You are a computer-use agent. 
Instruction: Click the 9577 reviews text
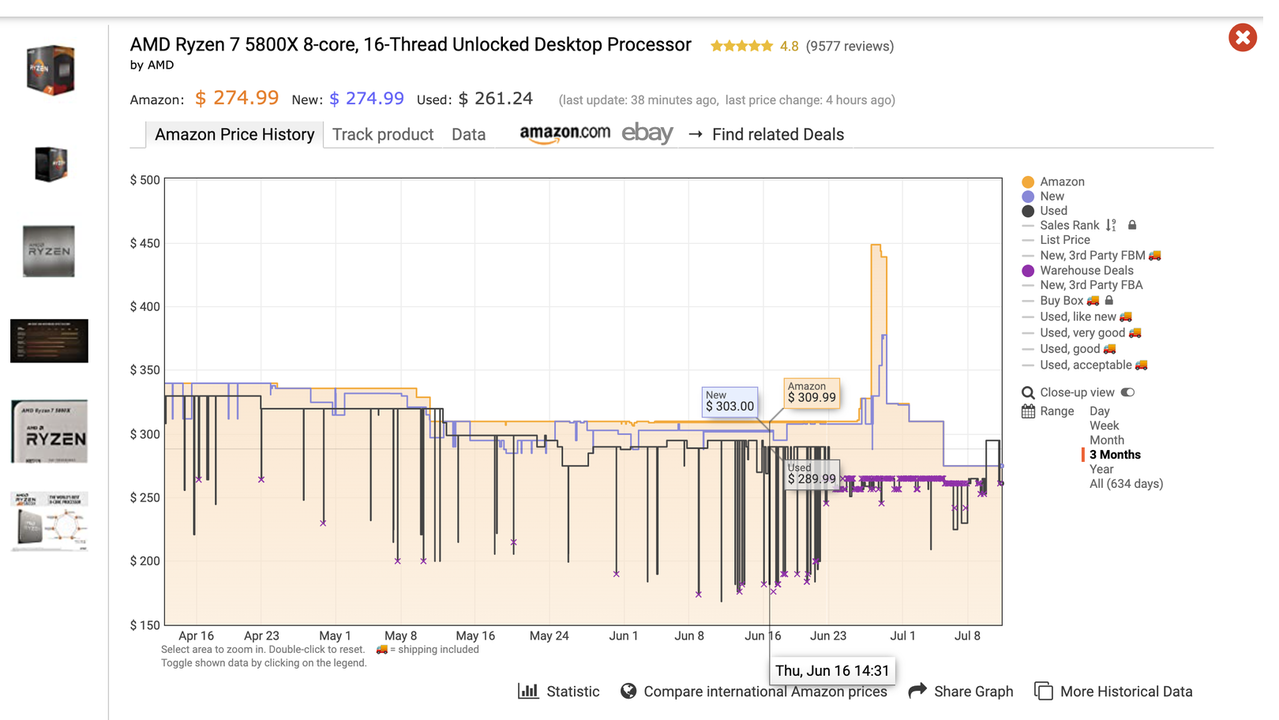tap(850, 46)
